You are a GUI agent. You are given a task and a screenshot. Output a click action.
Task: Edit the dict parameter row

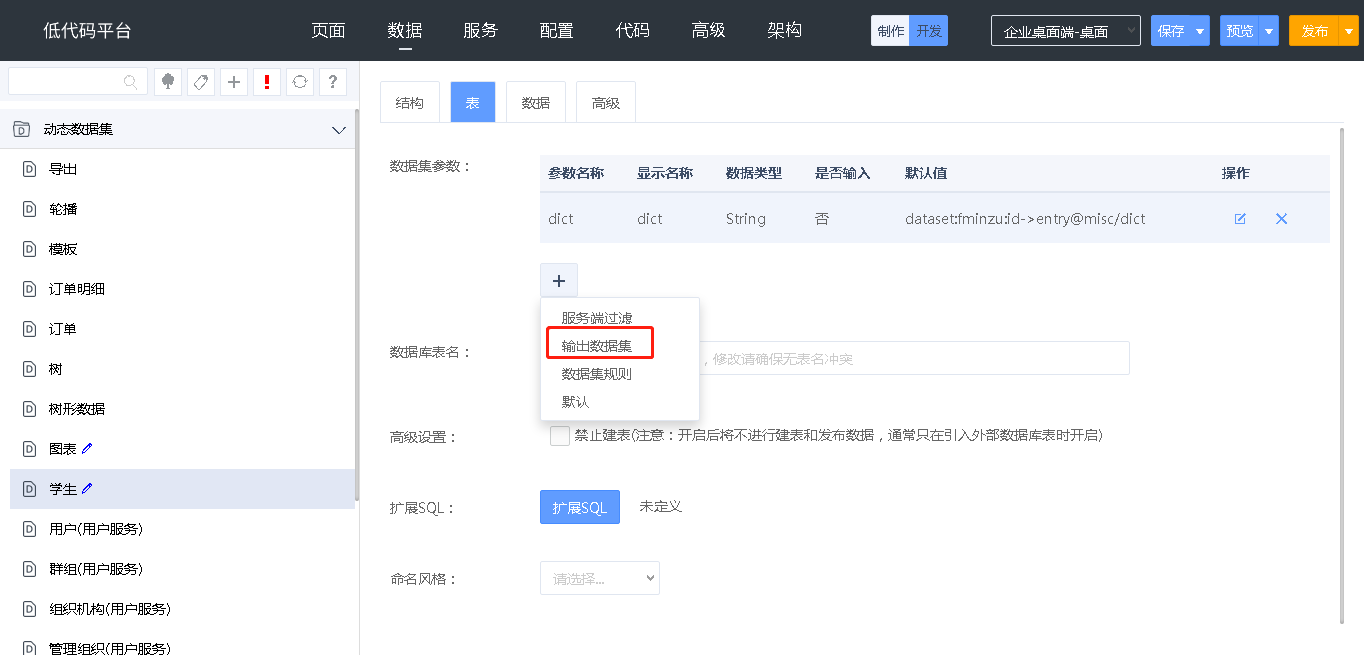1240,219
